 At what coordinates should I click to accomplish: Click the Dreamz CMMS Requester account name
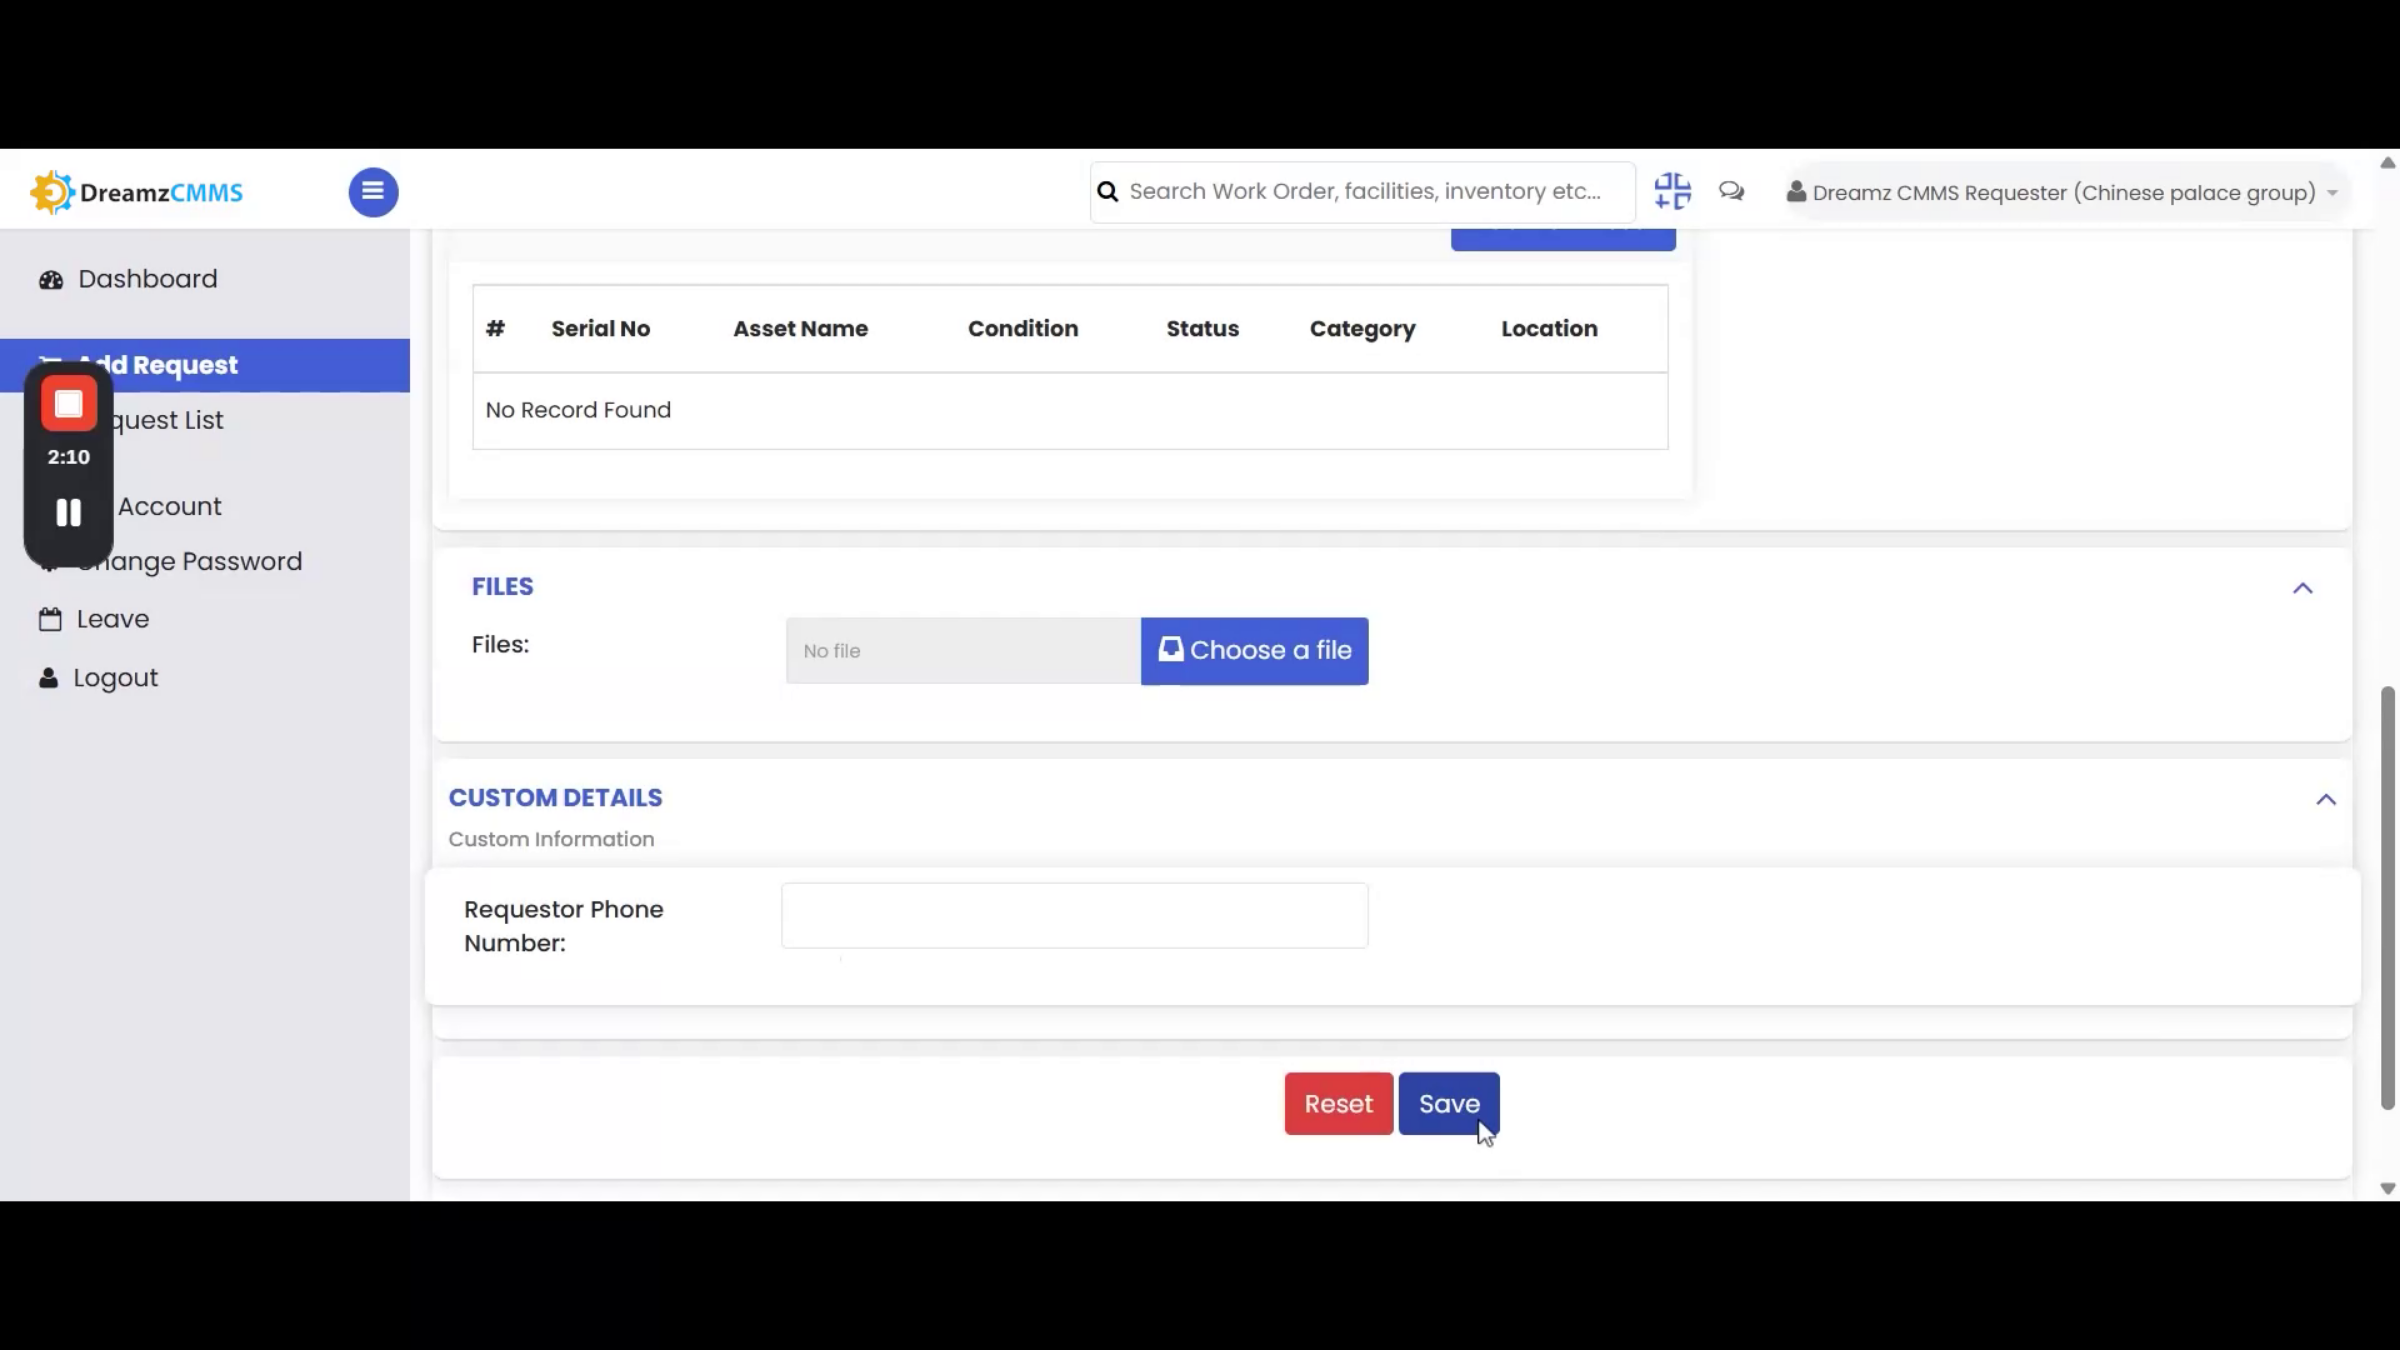[x=2064, y=193]
